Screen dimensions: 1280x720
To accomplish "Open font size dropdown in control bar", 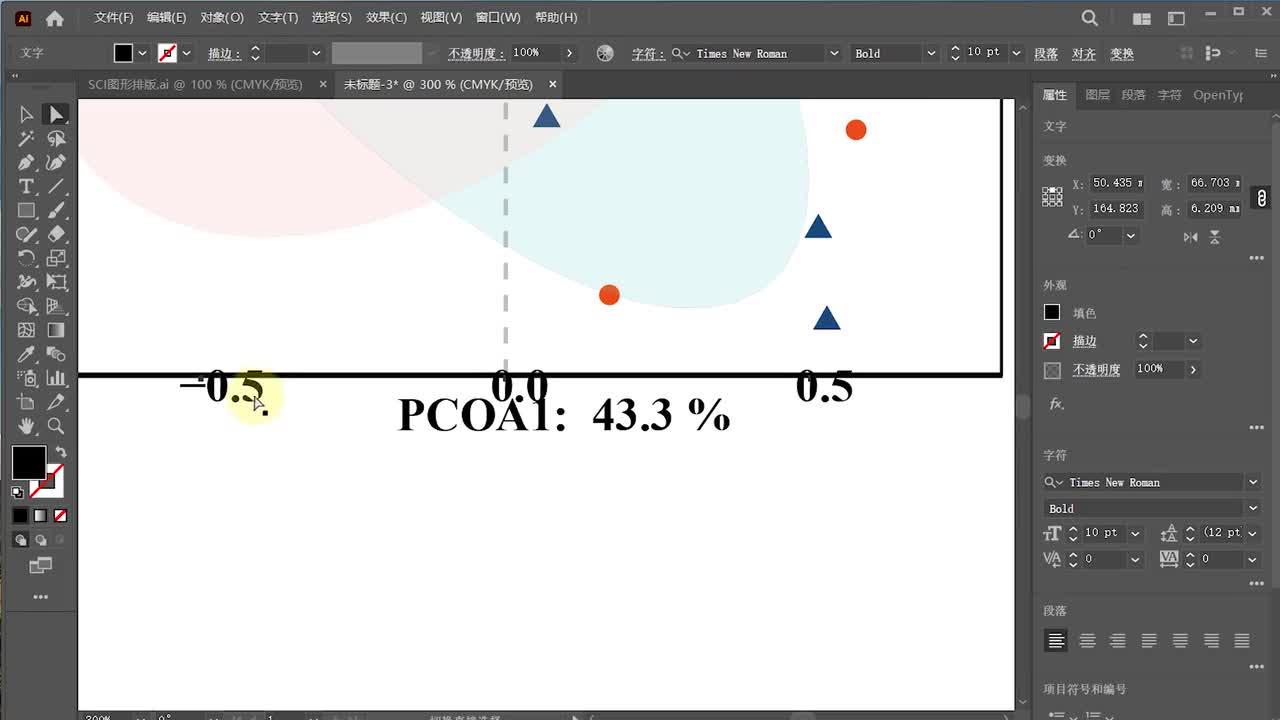I will [1017, 53].
